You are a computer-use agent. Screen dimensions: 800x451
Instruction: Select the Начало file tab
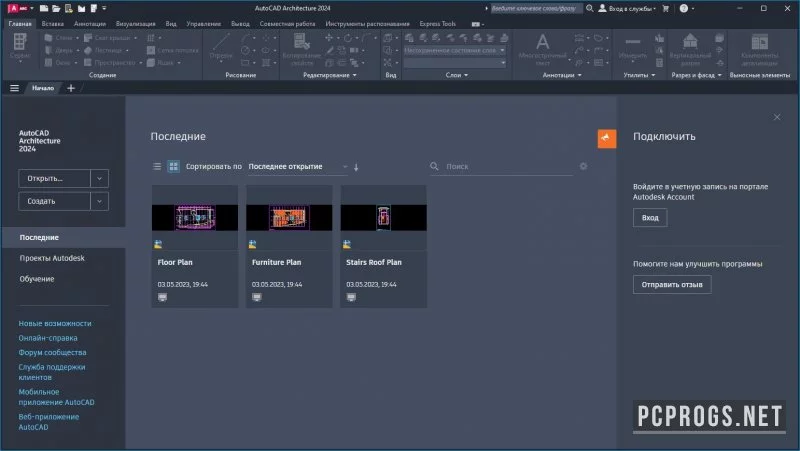43,88
